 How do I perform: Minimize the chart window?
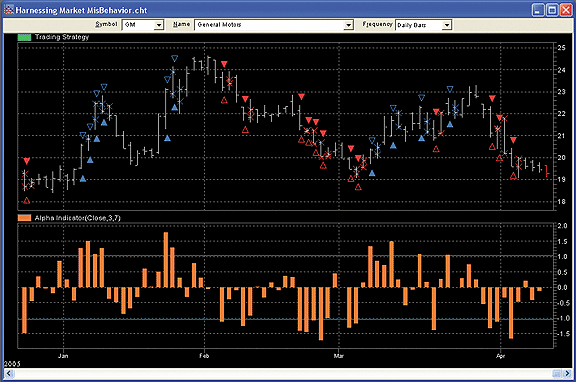coord(538,10)
